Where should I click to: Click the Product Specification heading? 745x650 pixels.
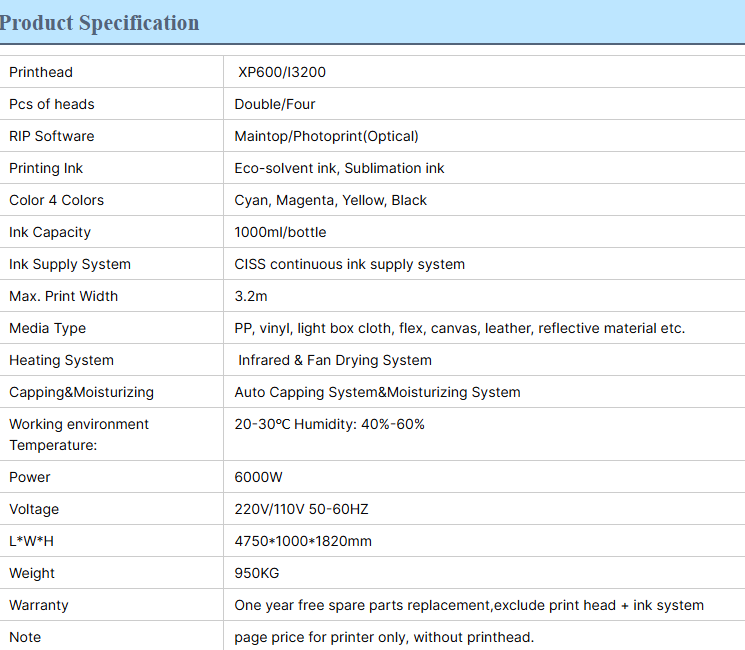(100, 23)
